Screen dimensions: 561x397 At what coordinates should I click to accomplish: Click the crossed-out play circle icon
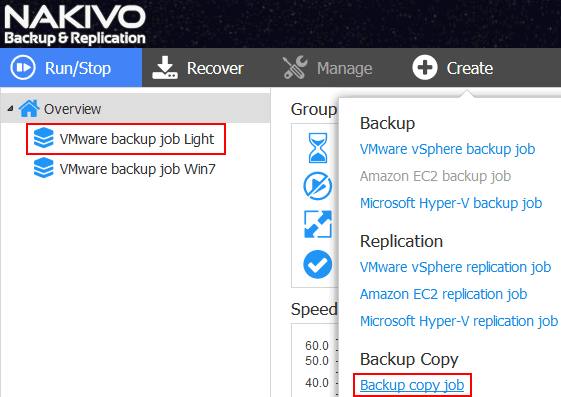pos(318,186)
